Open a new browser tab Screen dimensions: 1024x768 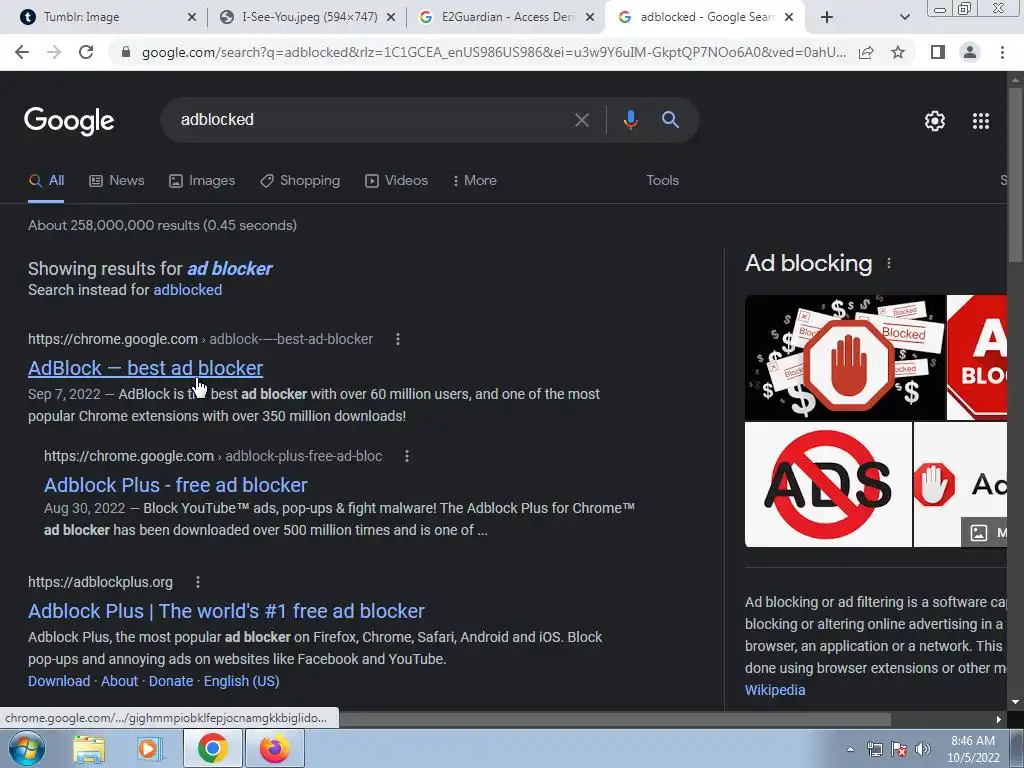tap(827, 17)
